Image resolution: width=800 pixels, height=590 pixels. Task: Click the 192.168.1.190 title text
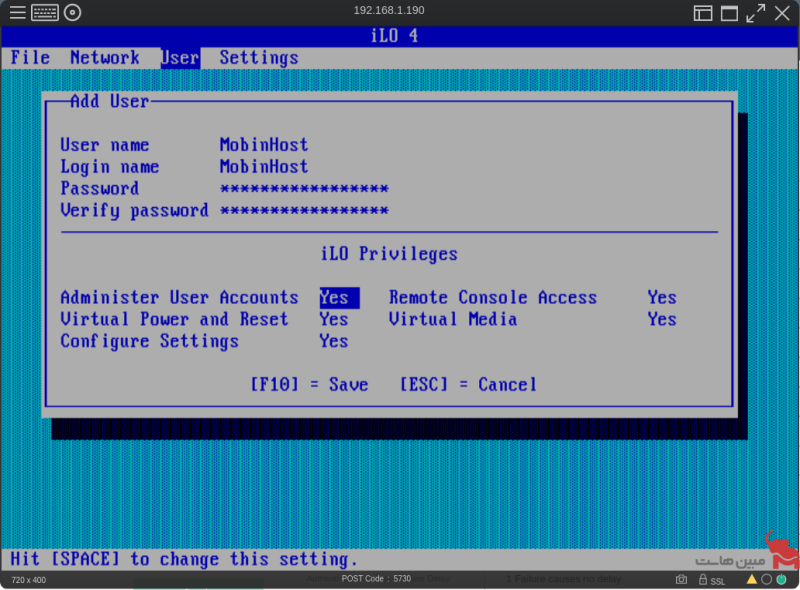(389, 10)
